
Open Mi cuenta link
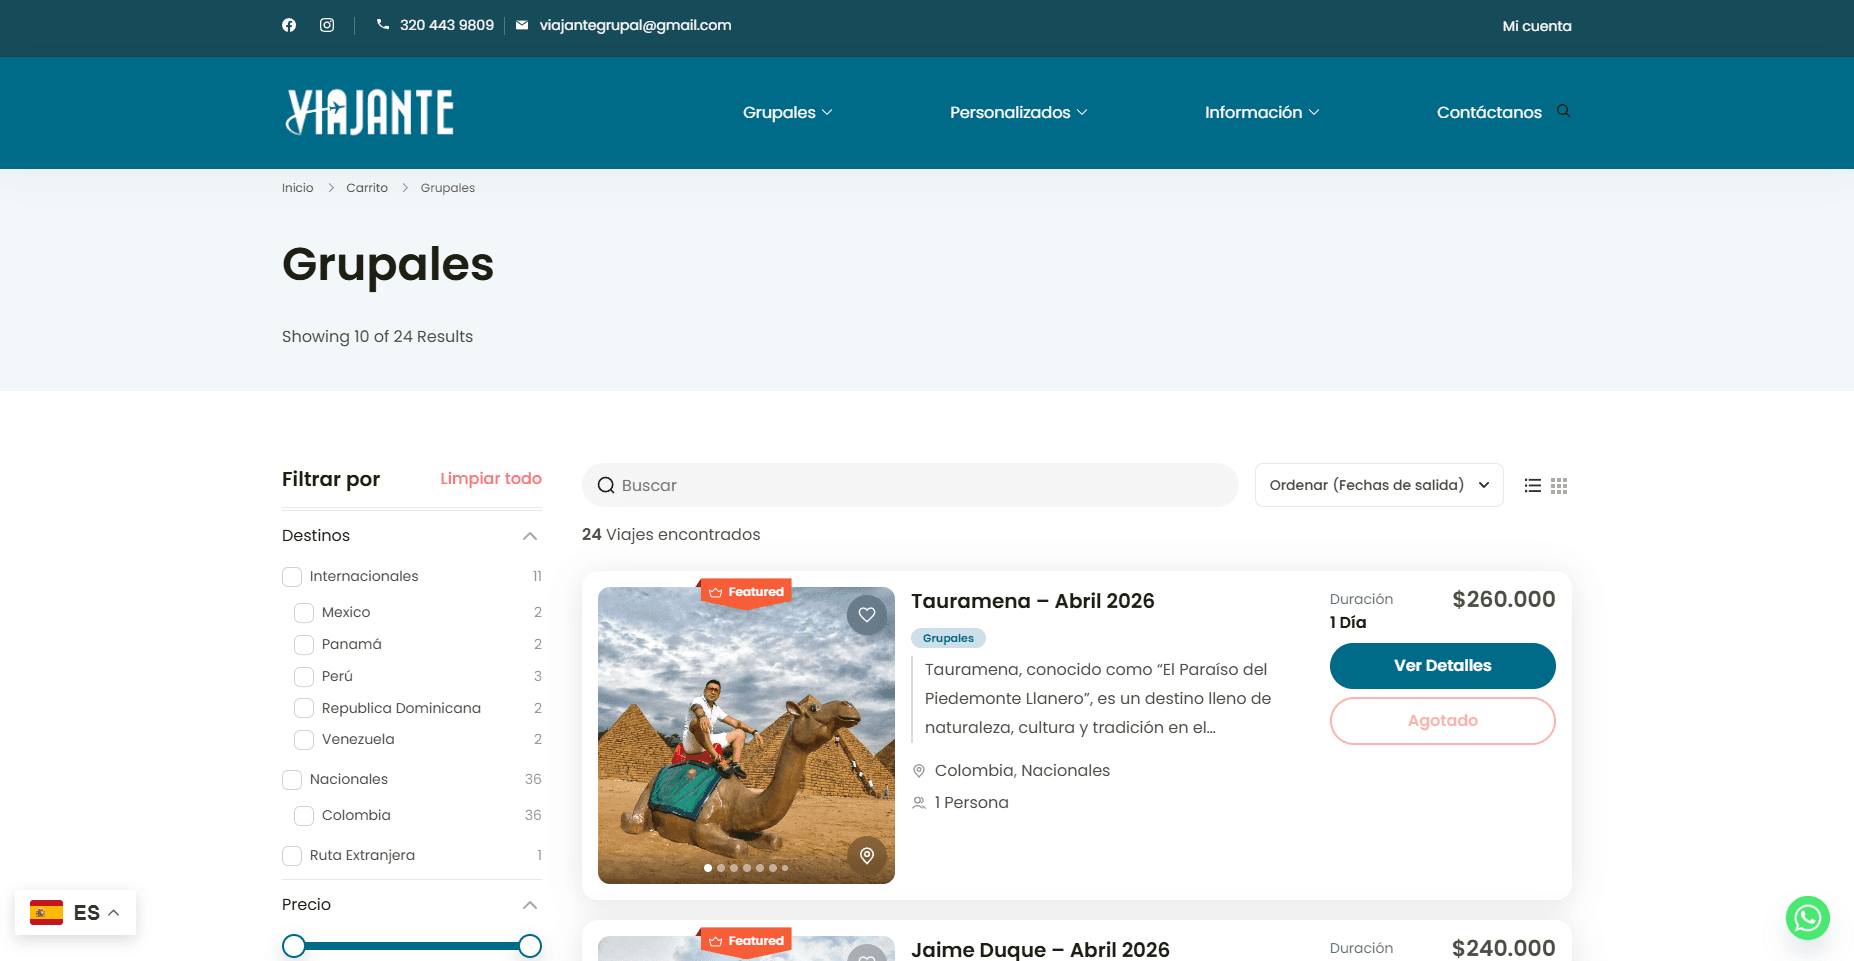(1537, 26)
